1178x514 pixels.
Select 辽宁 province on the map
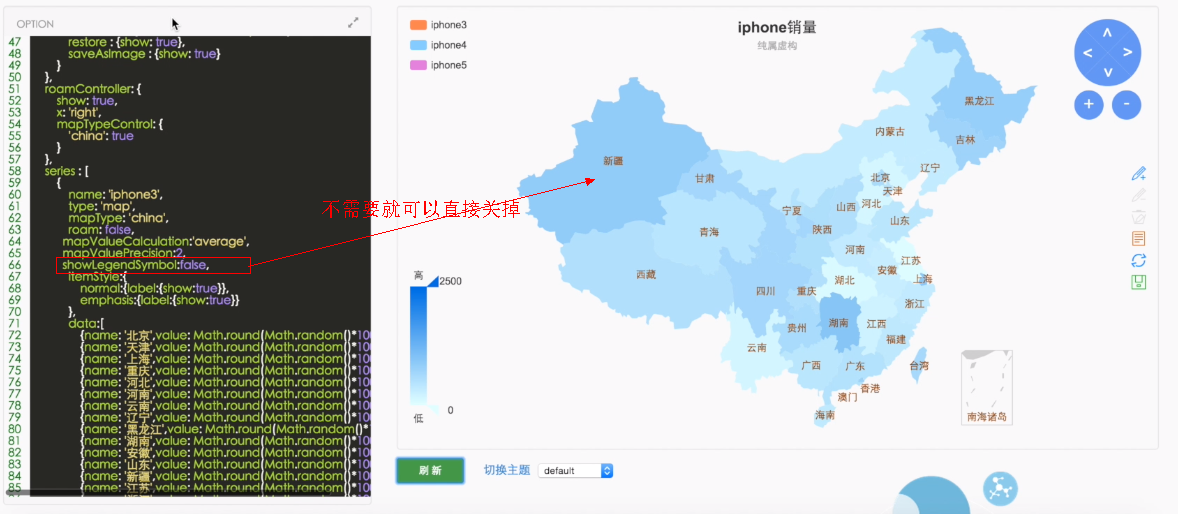point(930,168)
